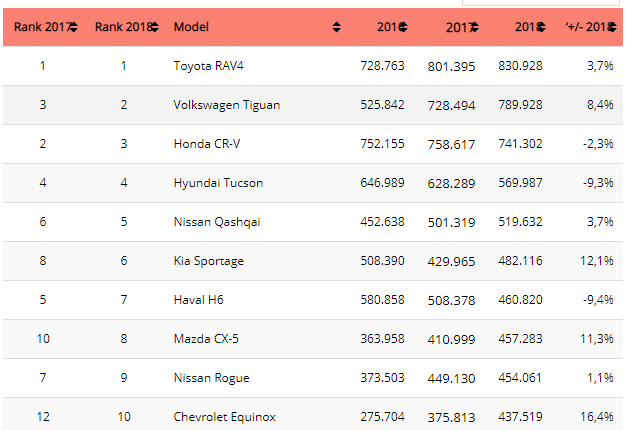Screen dimensions: 626x430
Task: Click Toyota RAV4 2016 value 728.763
Action: click(x=382, y=66)
